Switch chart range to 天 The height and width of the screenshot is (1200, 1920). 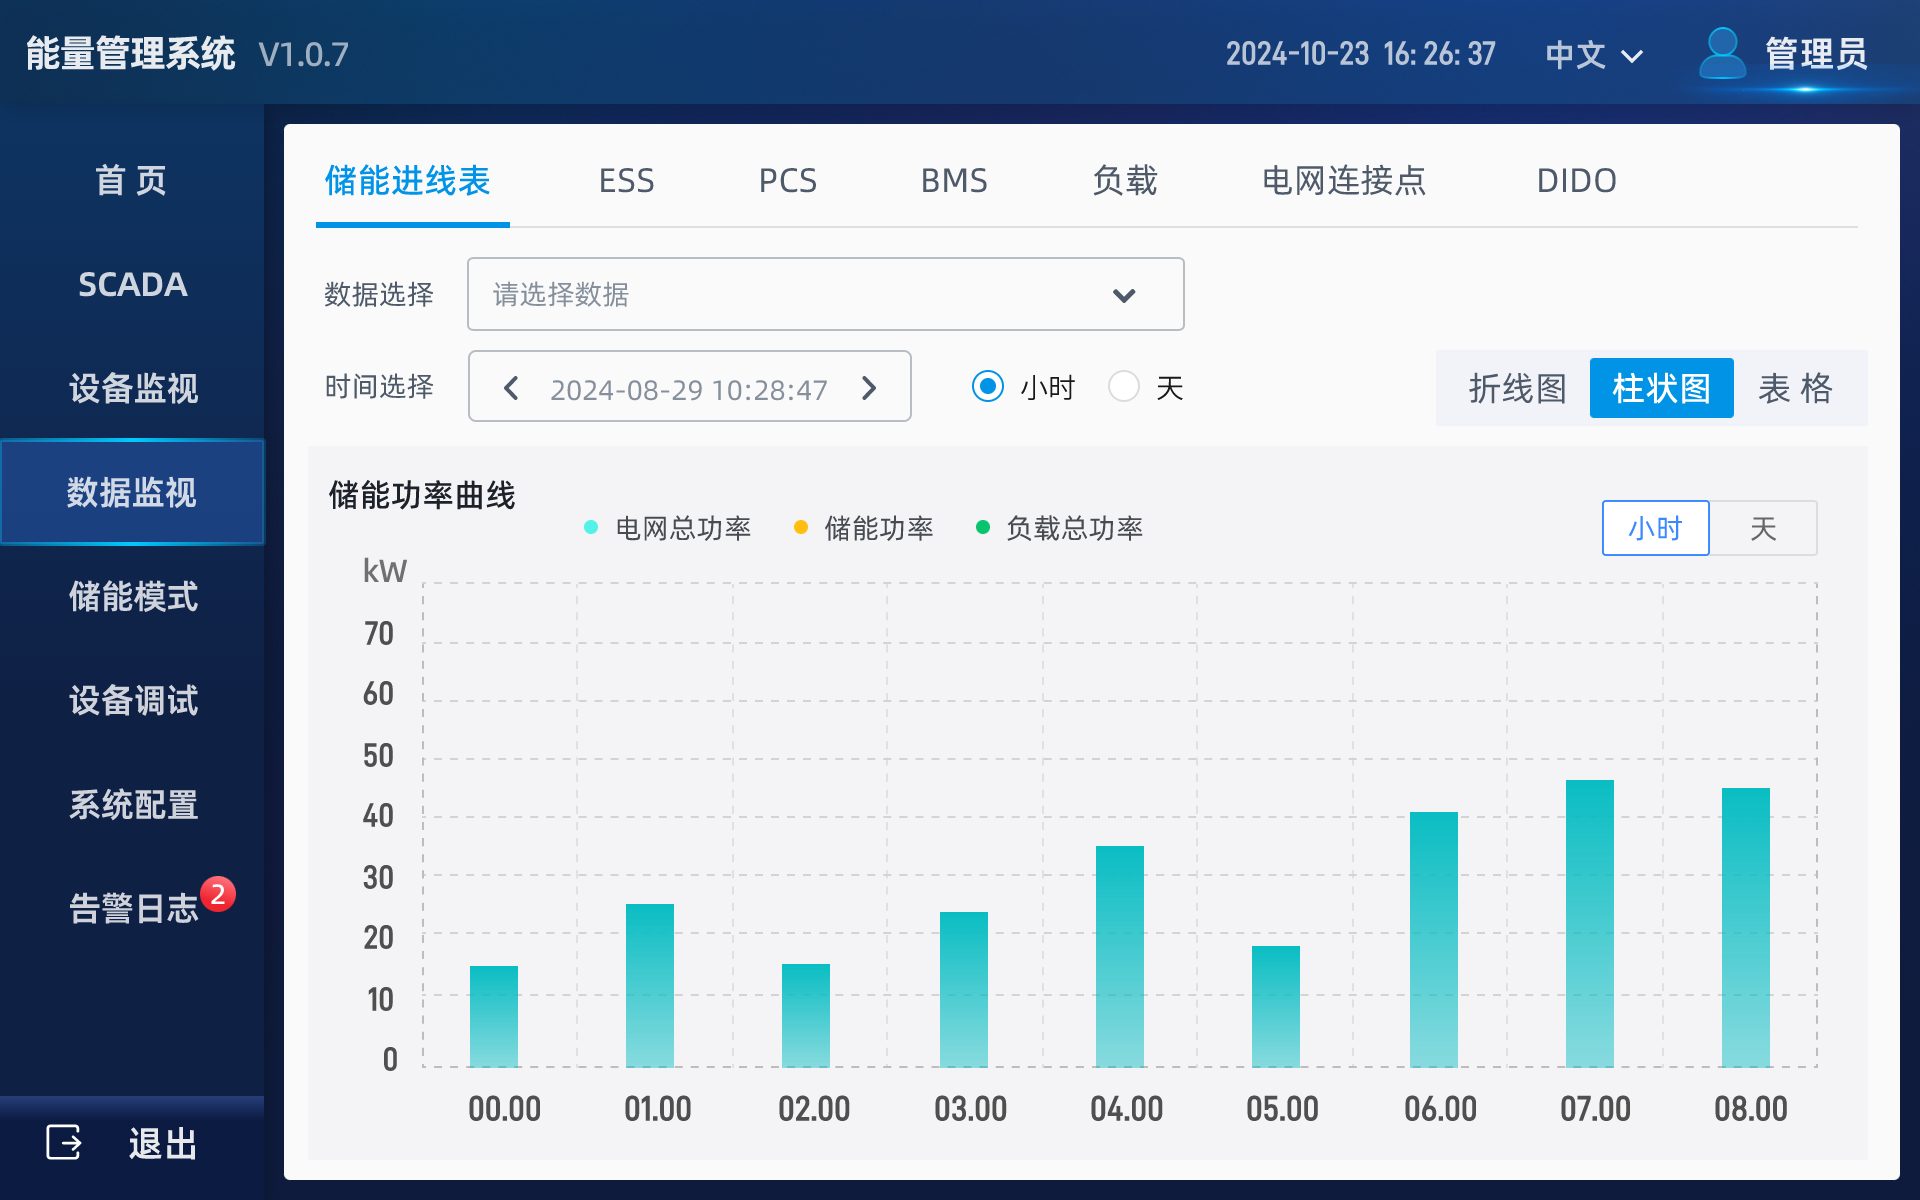click(1764, 528)
